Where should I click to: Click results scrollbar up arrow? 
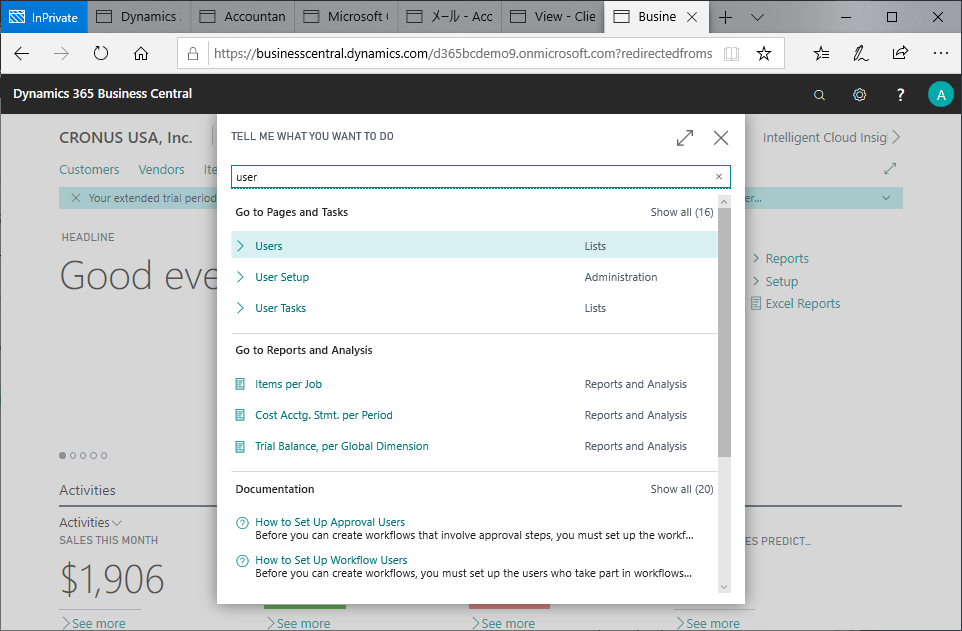724,201
